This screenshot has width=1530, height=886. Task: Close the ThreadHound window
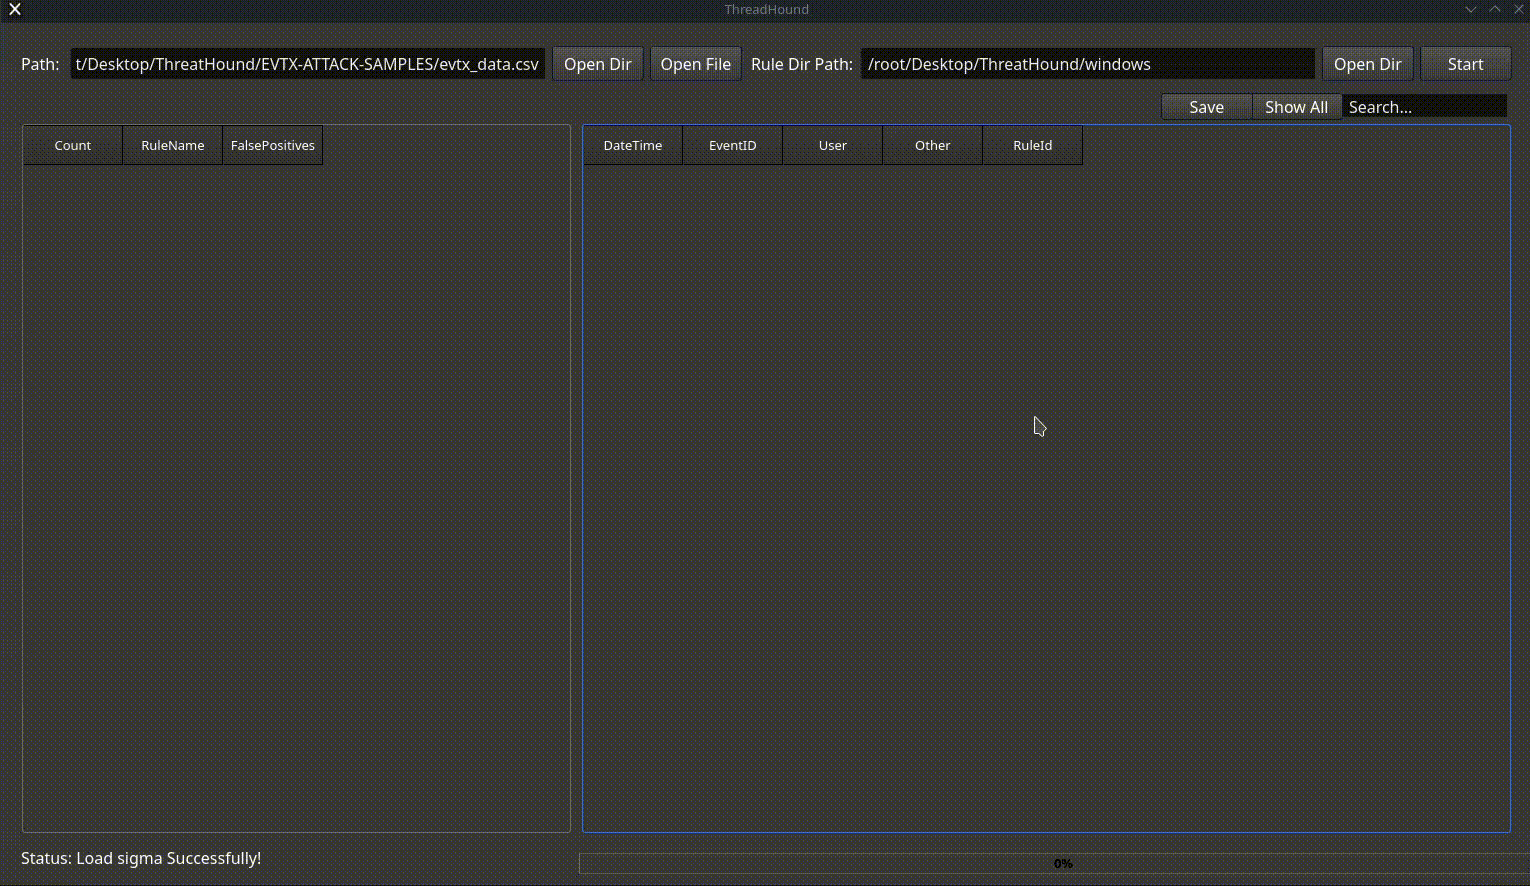(x=1518, y=9)
